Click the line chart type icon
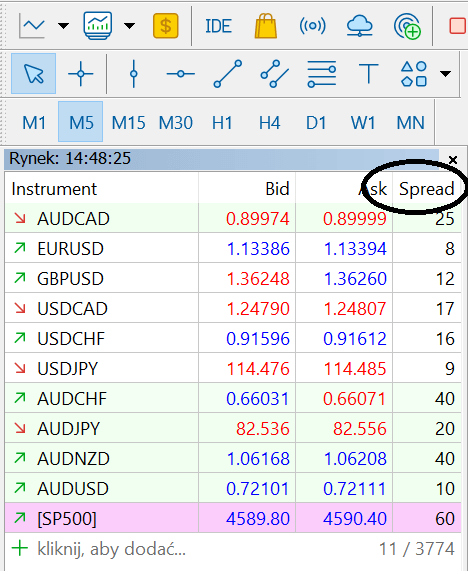The image size is (468, 574). 32,26
